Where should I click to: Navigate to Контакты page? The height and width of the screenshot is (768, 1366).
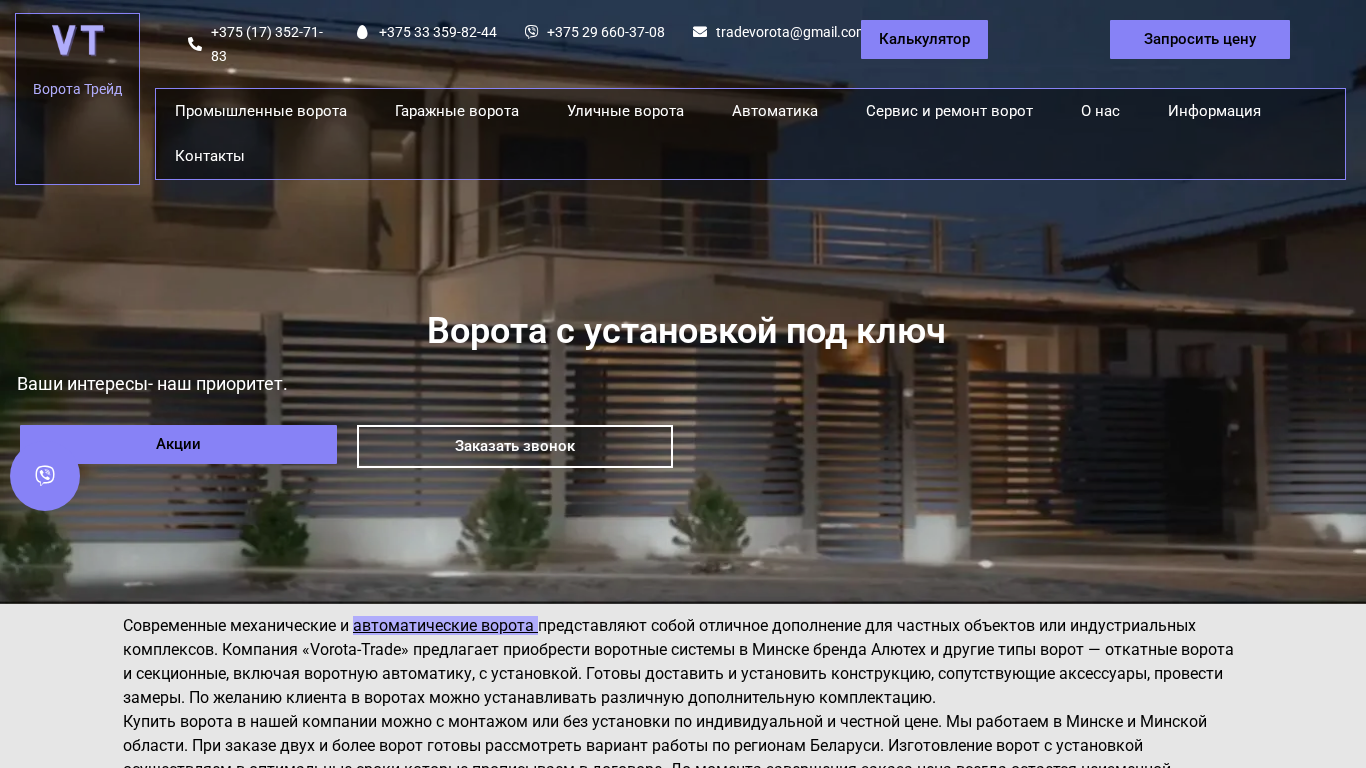pyautogui.click(x=210, y=156)
